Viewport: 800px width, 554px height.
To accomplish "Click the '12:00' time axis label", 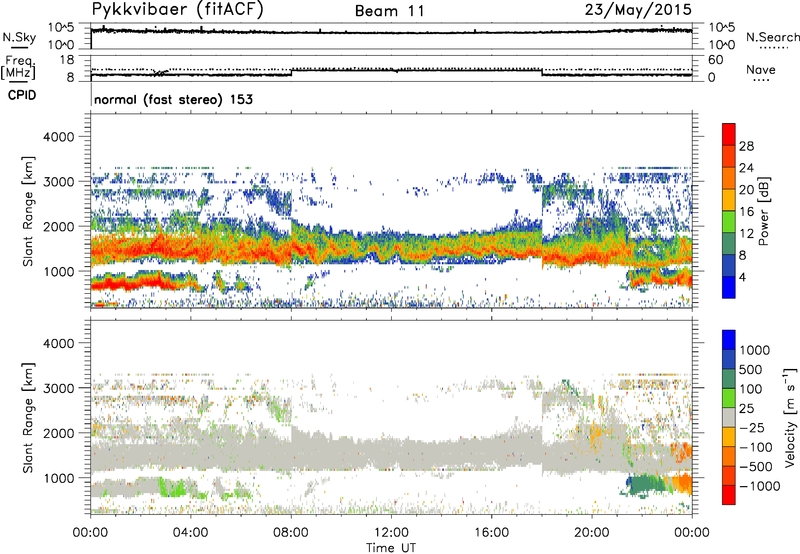I will point(391,533).
